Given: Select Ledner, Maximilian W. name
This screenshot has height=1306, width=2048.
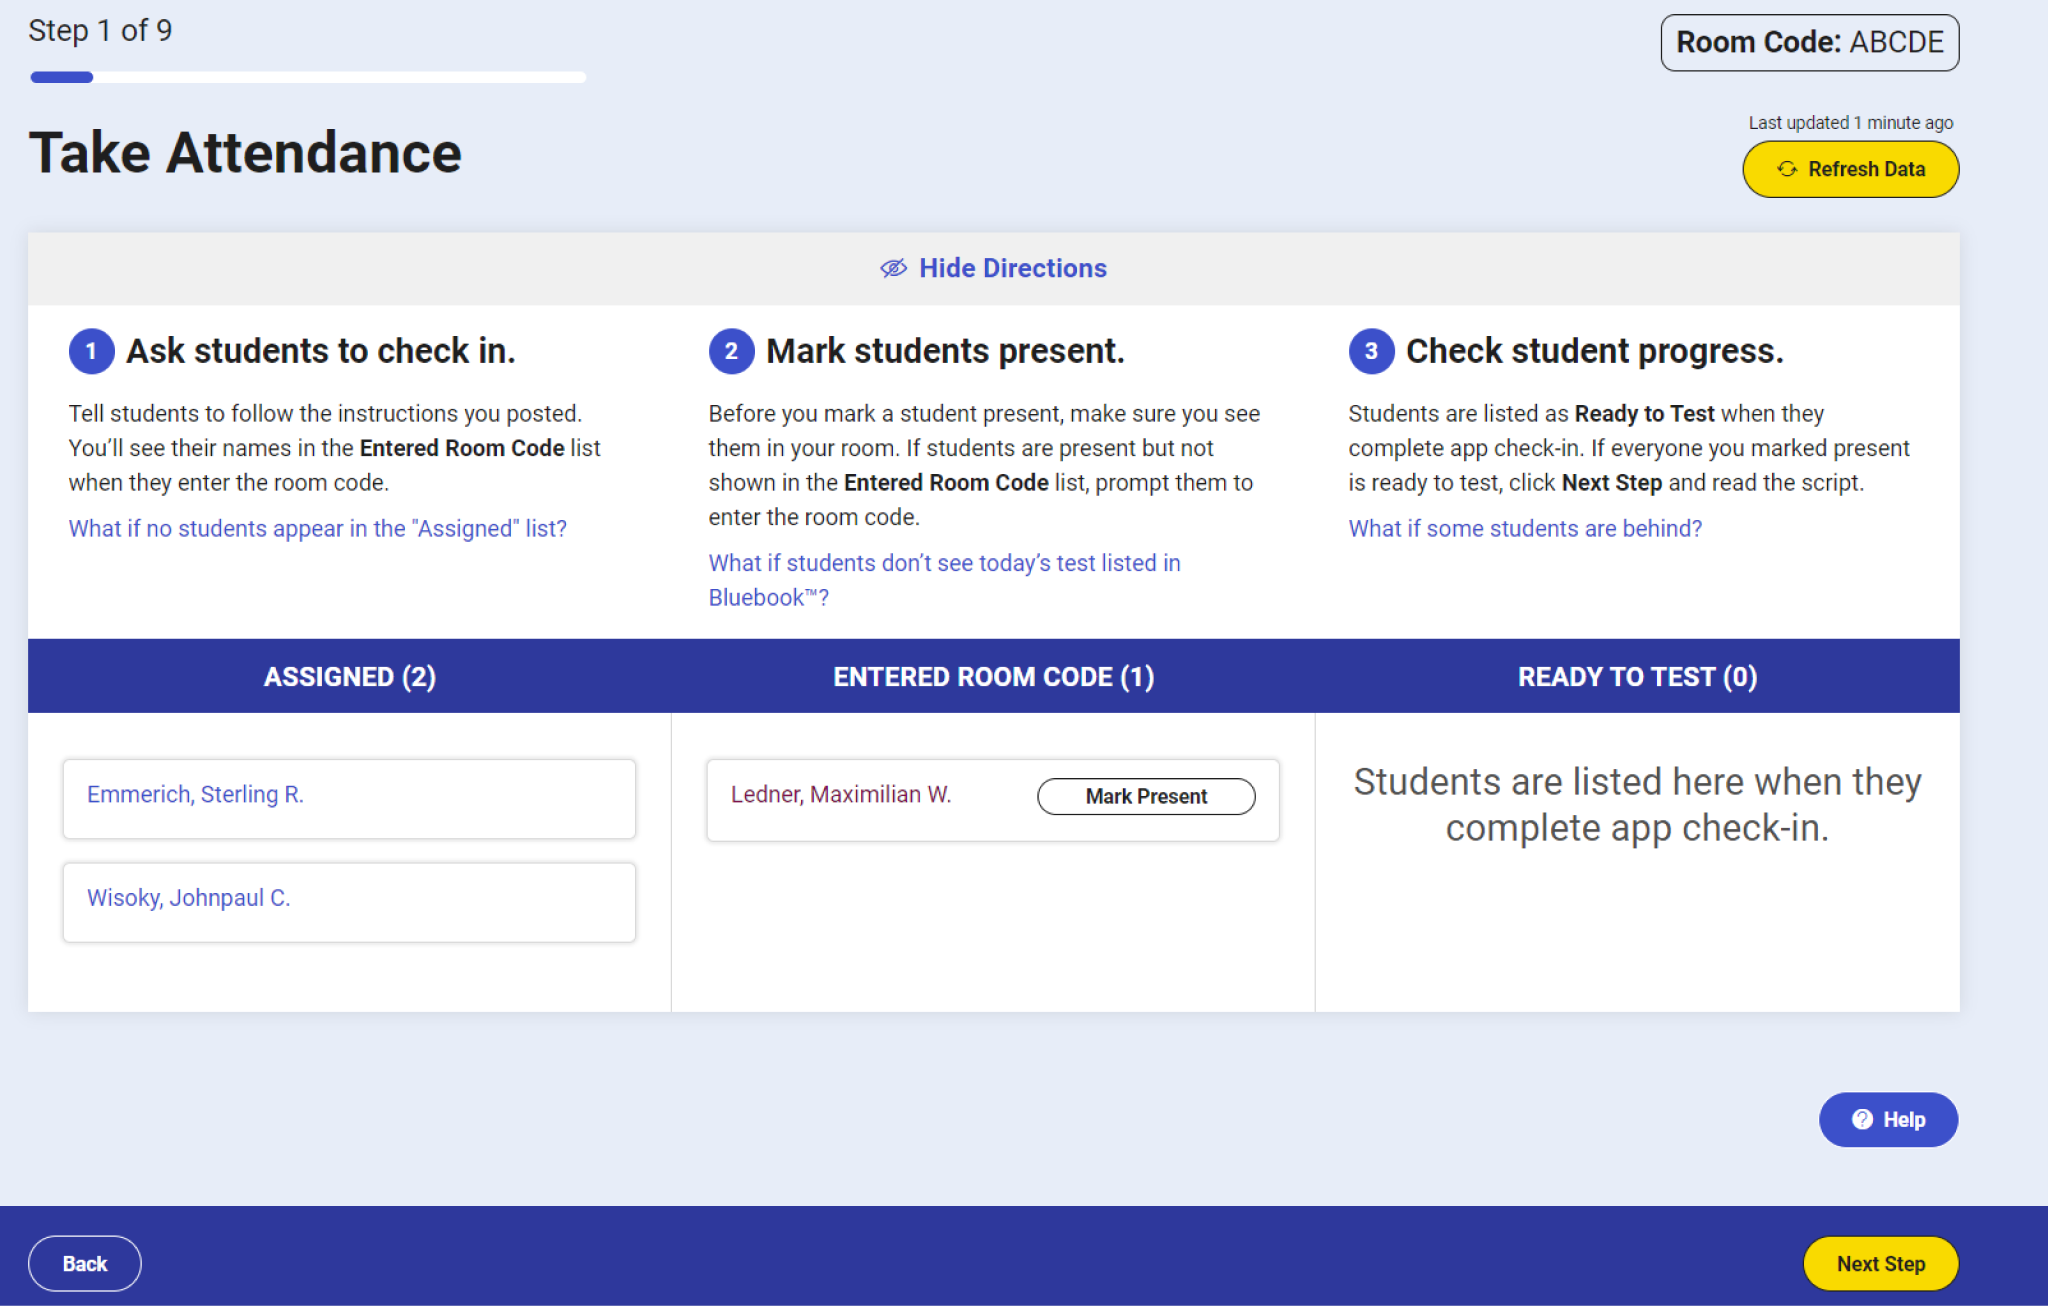Looking at the screenshot, I should (x=840, y=794).
